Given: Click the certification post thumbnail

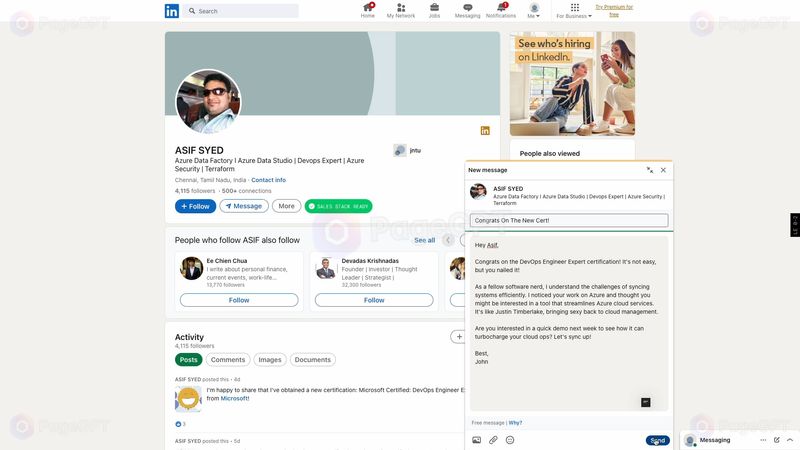Looking at the screenshot, I should (x=188, y=399).
